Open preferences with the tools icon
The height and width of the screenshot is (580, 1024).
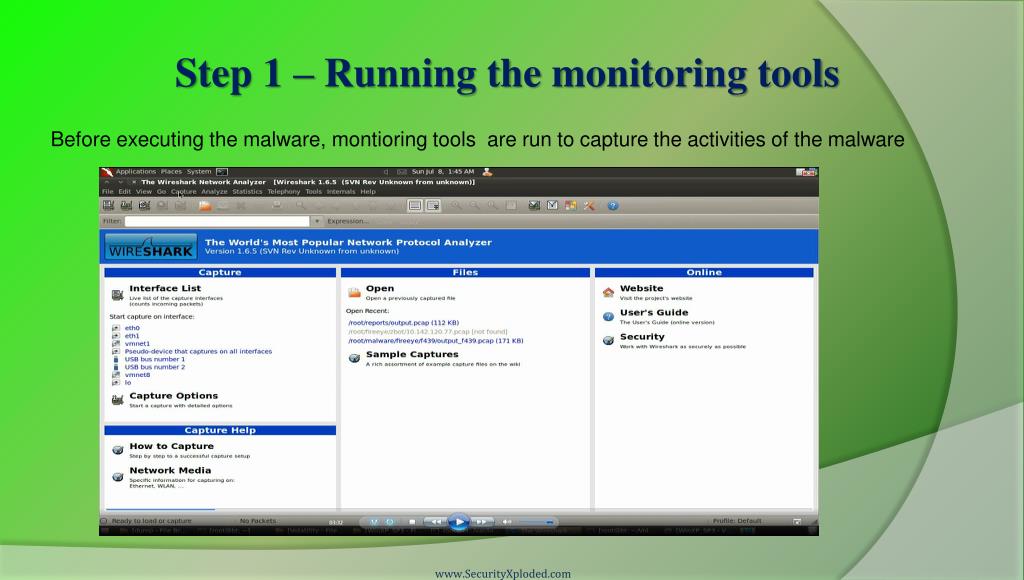589,205
